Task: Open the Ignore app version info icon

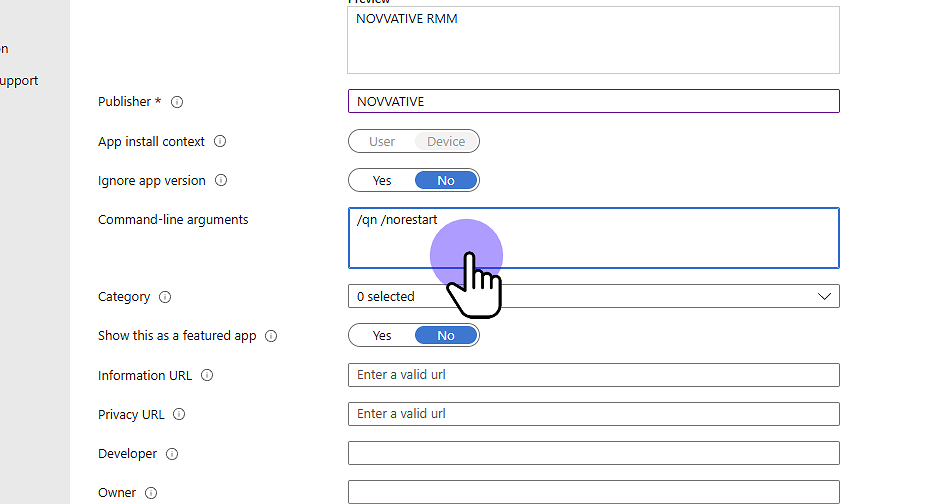Action: (221, 181)
